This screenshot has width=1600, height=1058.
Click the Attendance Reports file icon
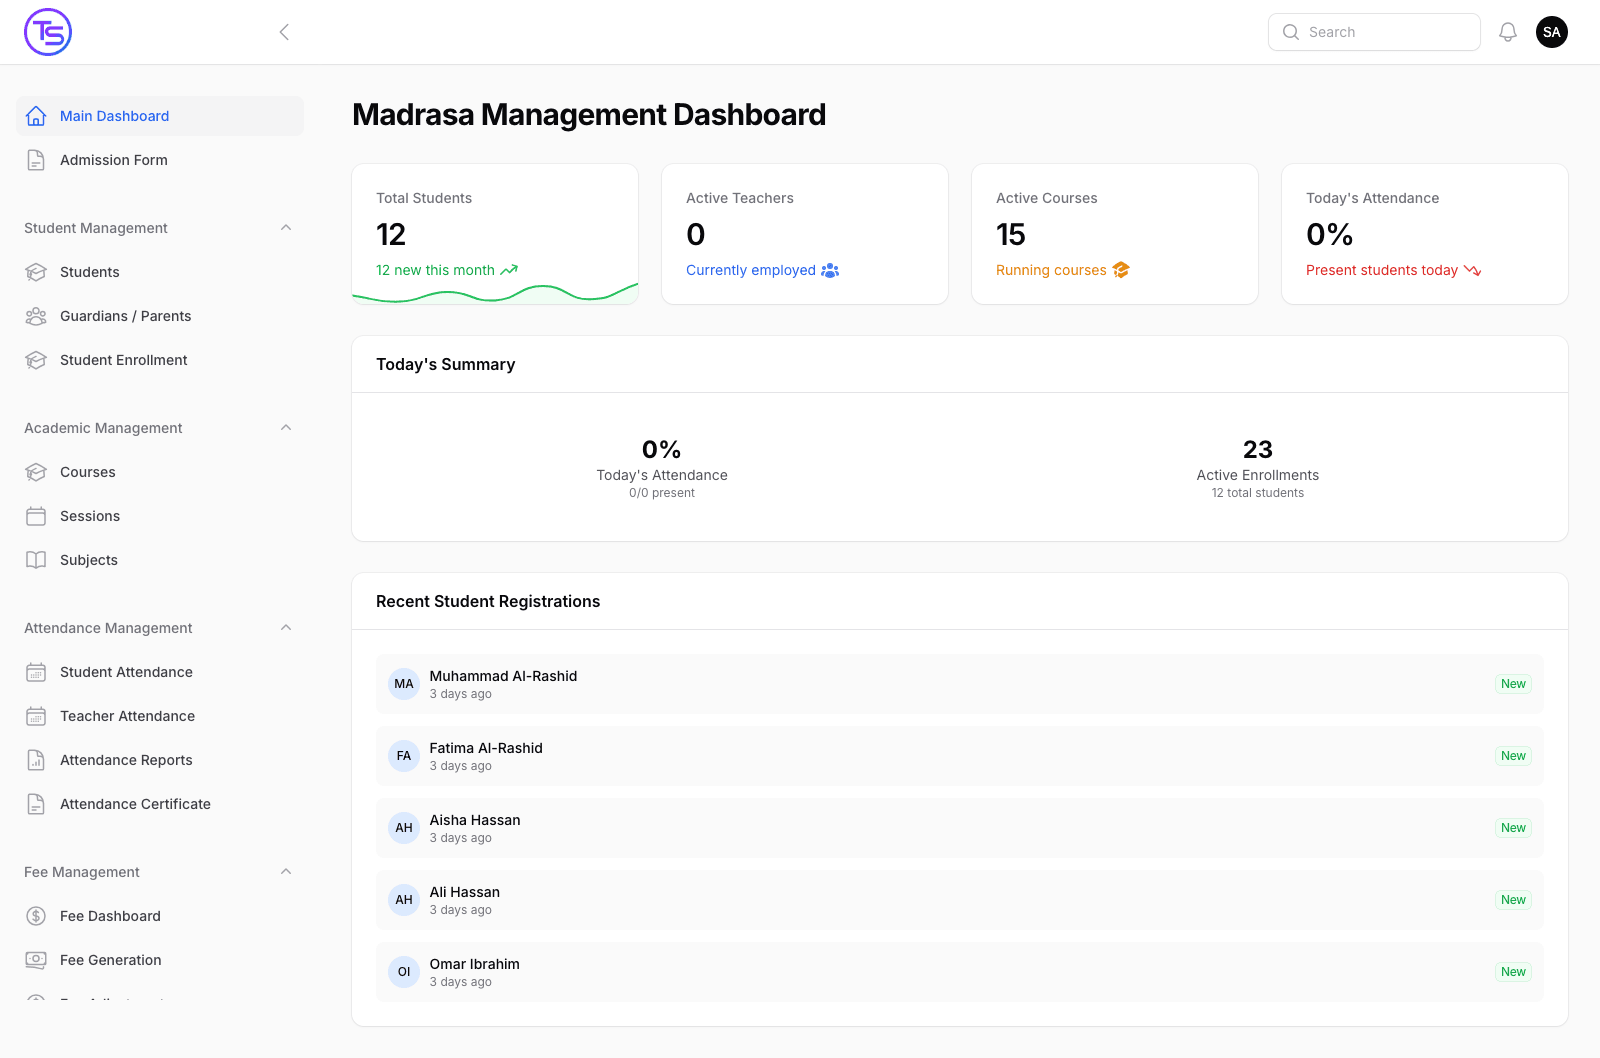pos(36,760)
